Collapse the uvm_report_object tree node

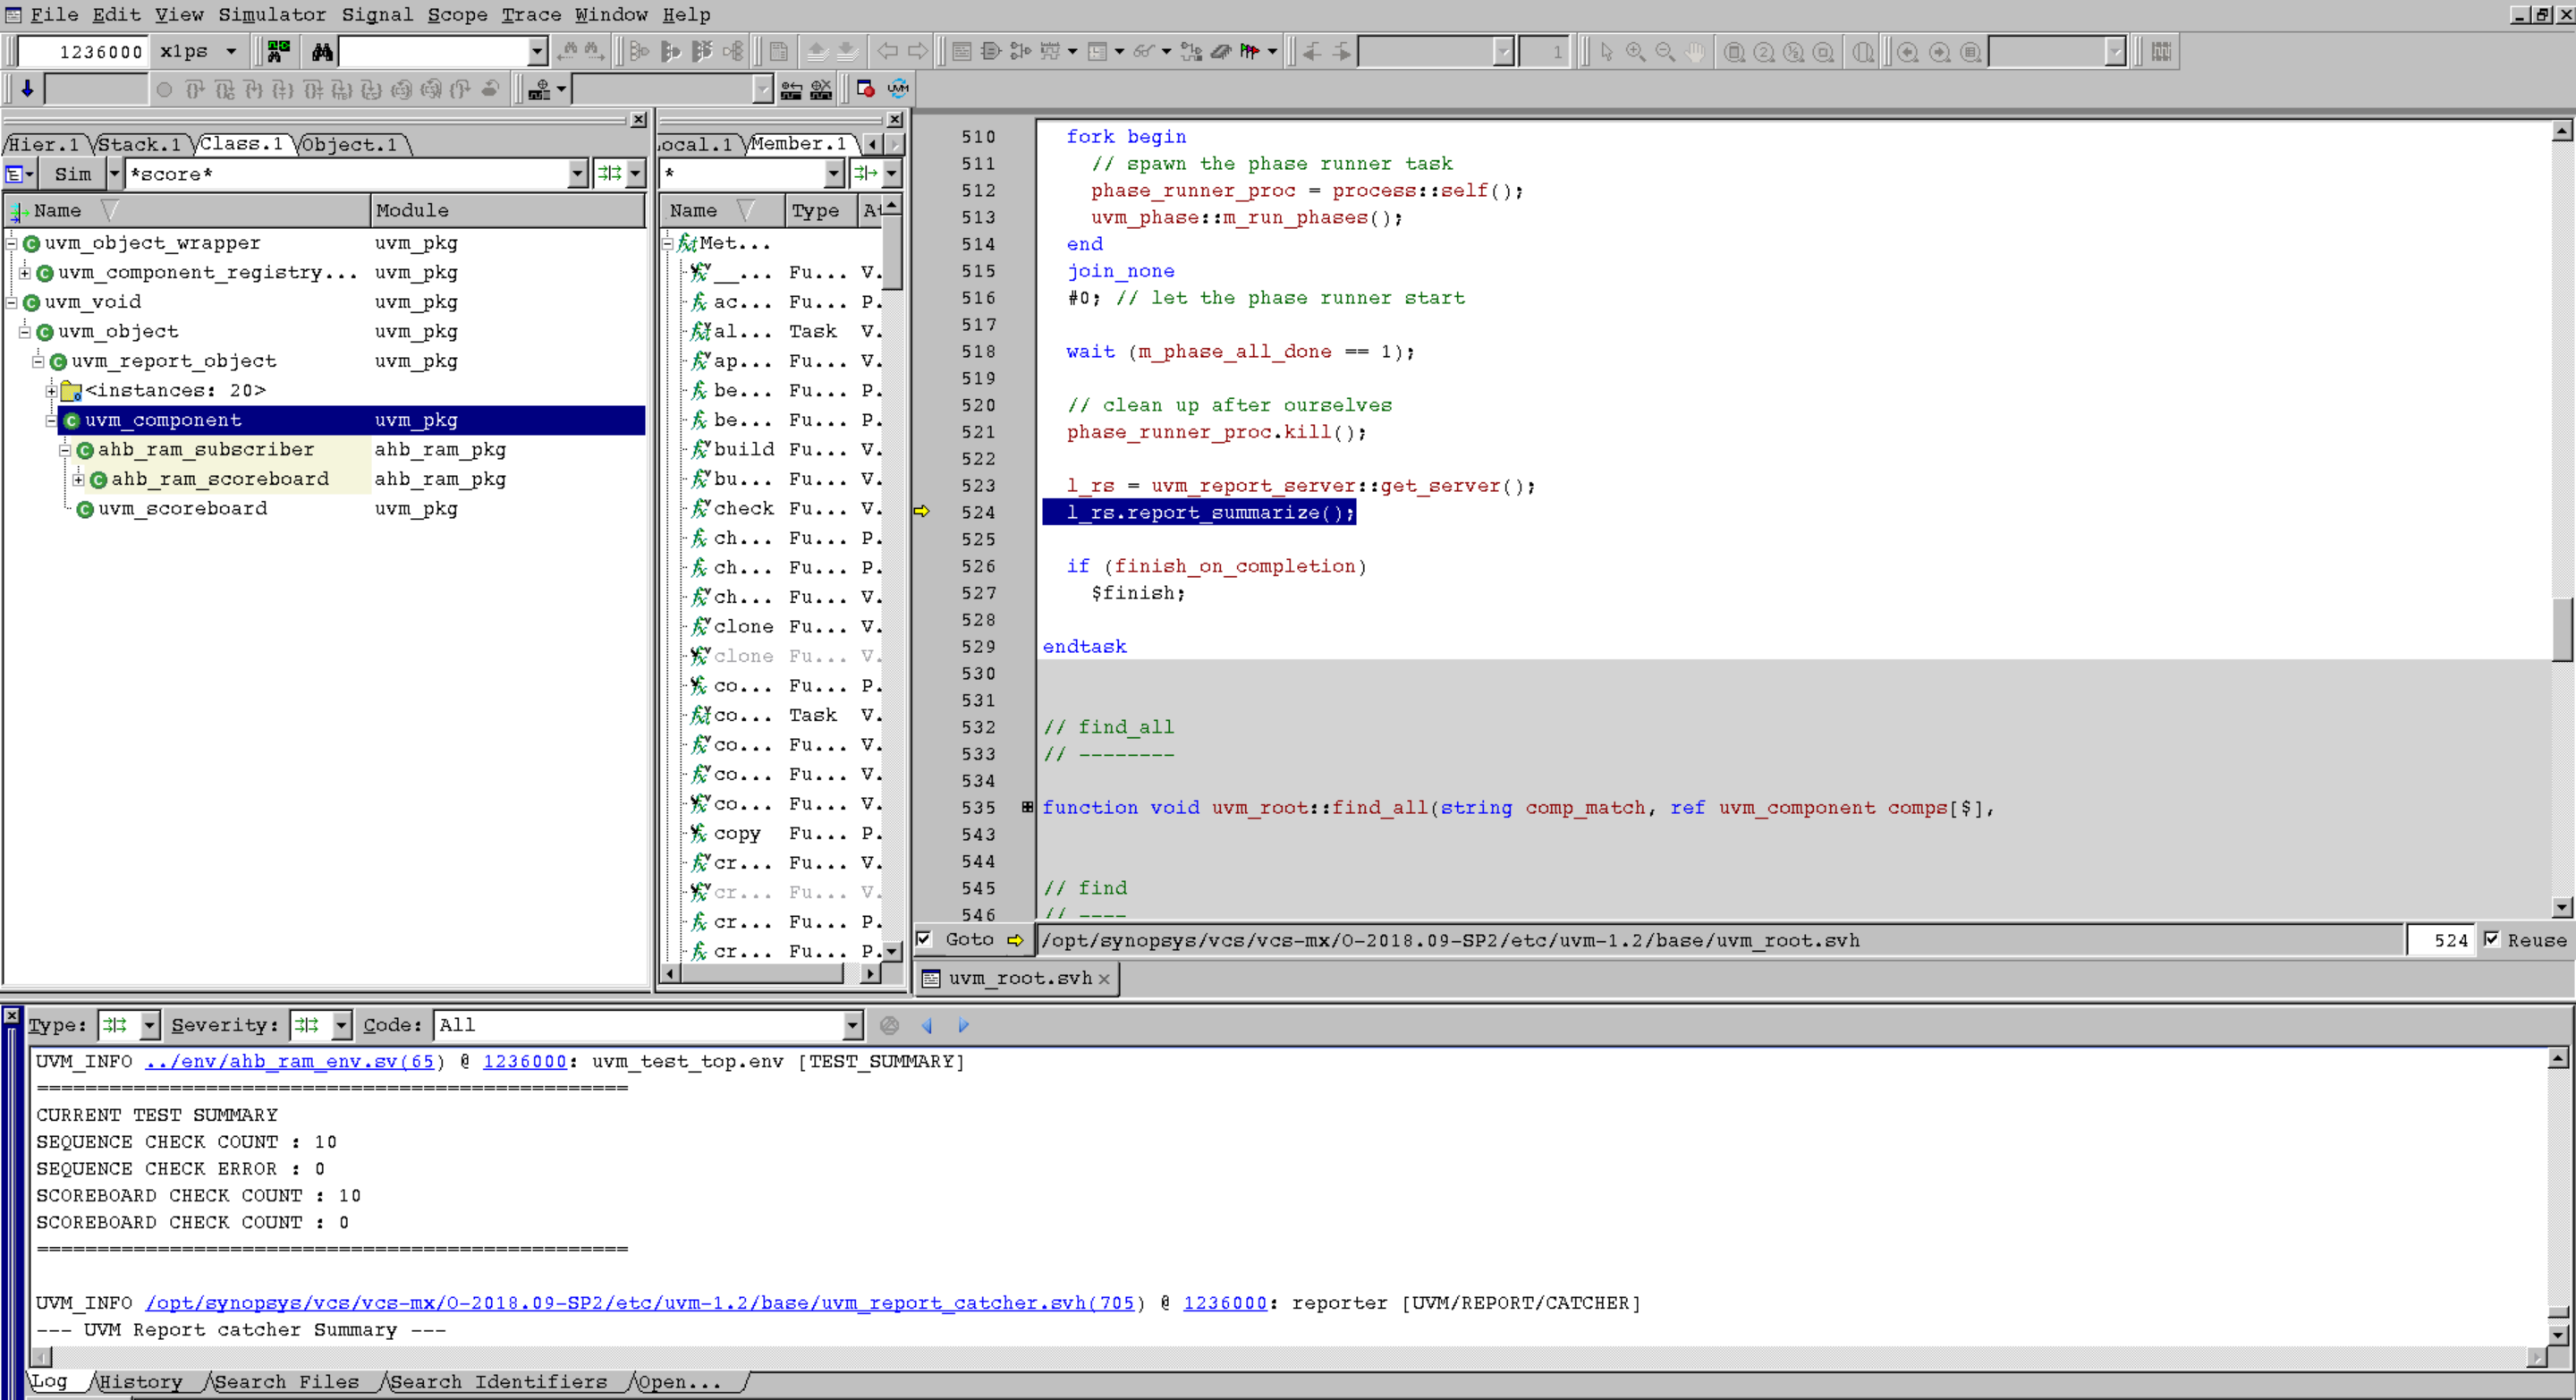point(38,362)
